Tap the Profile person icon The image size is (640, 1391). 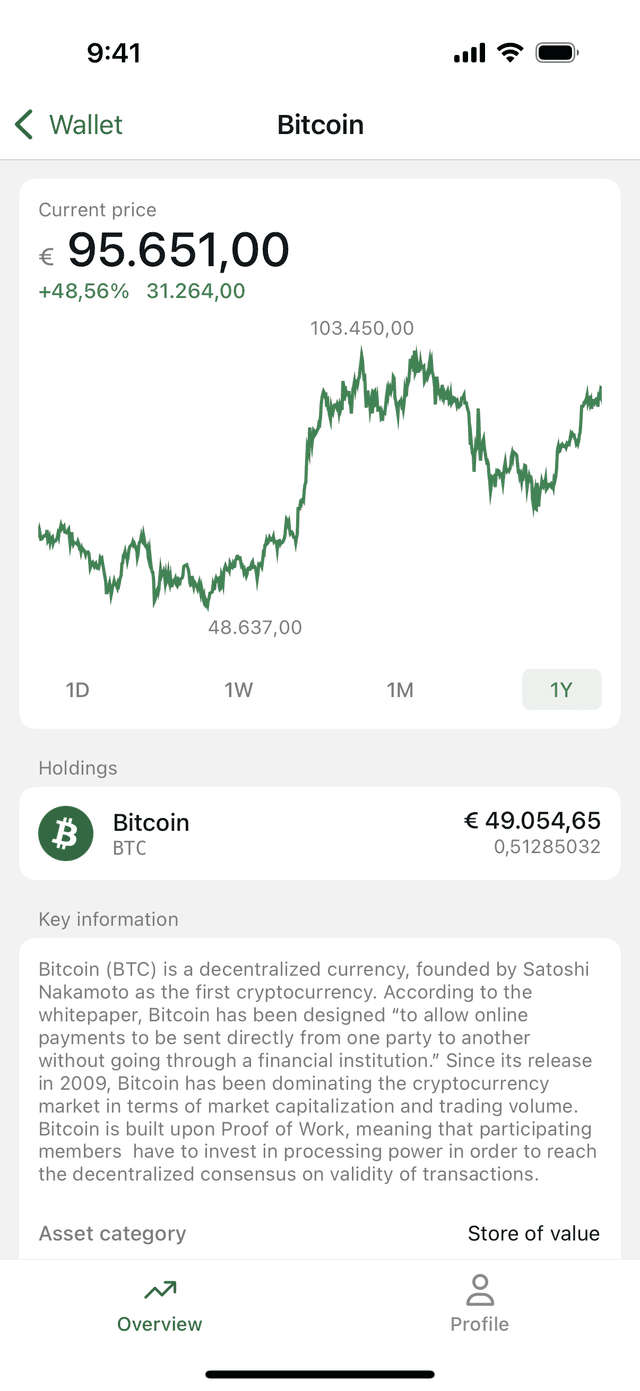coord(480,1290)
